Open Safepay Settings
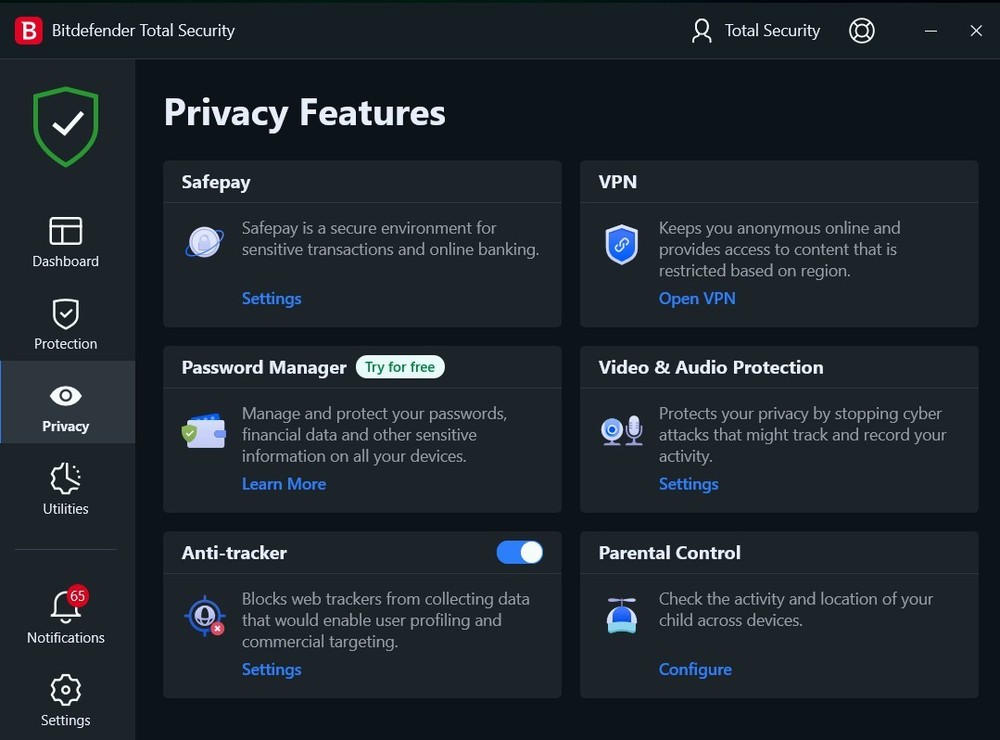This screenshot has height=740, width=1000. [271, 298]
